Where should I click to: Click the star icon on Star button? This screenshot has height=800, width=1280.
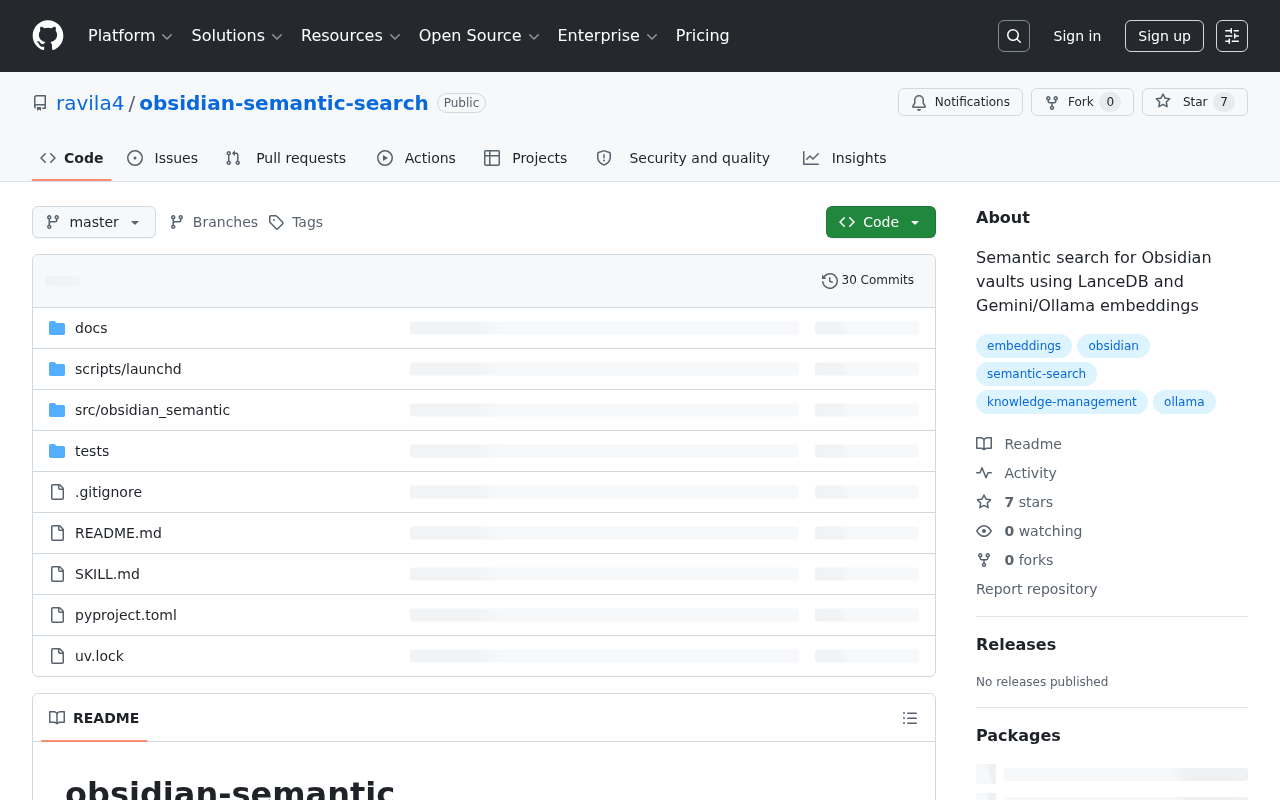tap(1163, 102)
